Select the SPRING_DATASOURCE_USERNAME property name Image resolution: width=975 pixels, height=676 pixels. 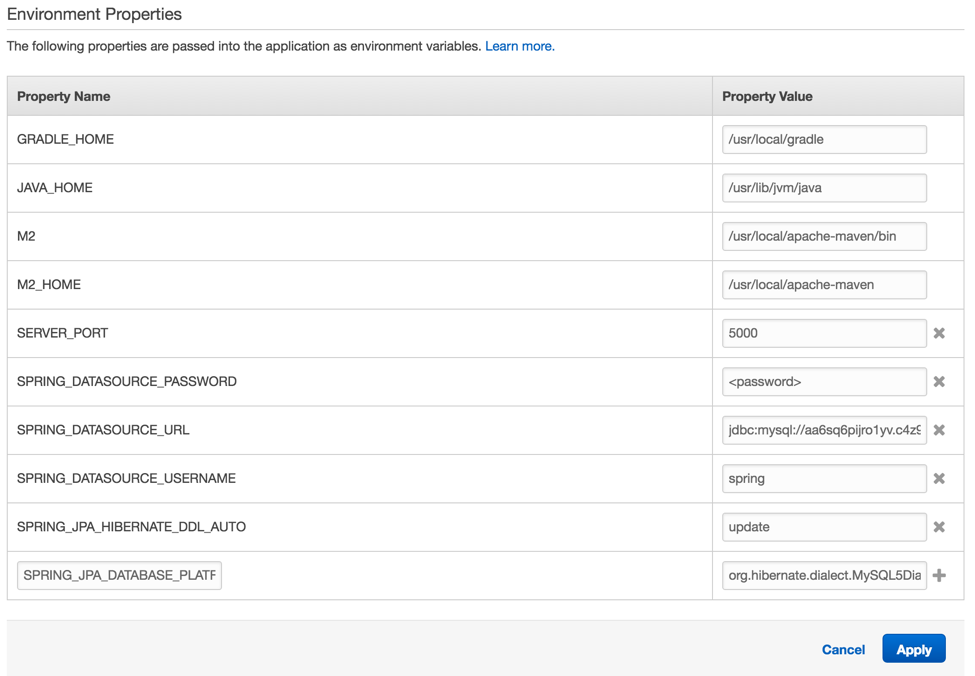coord(126,479)
